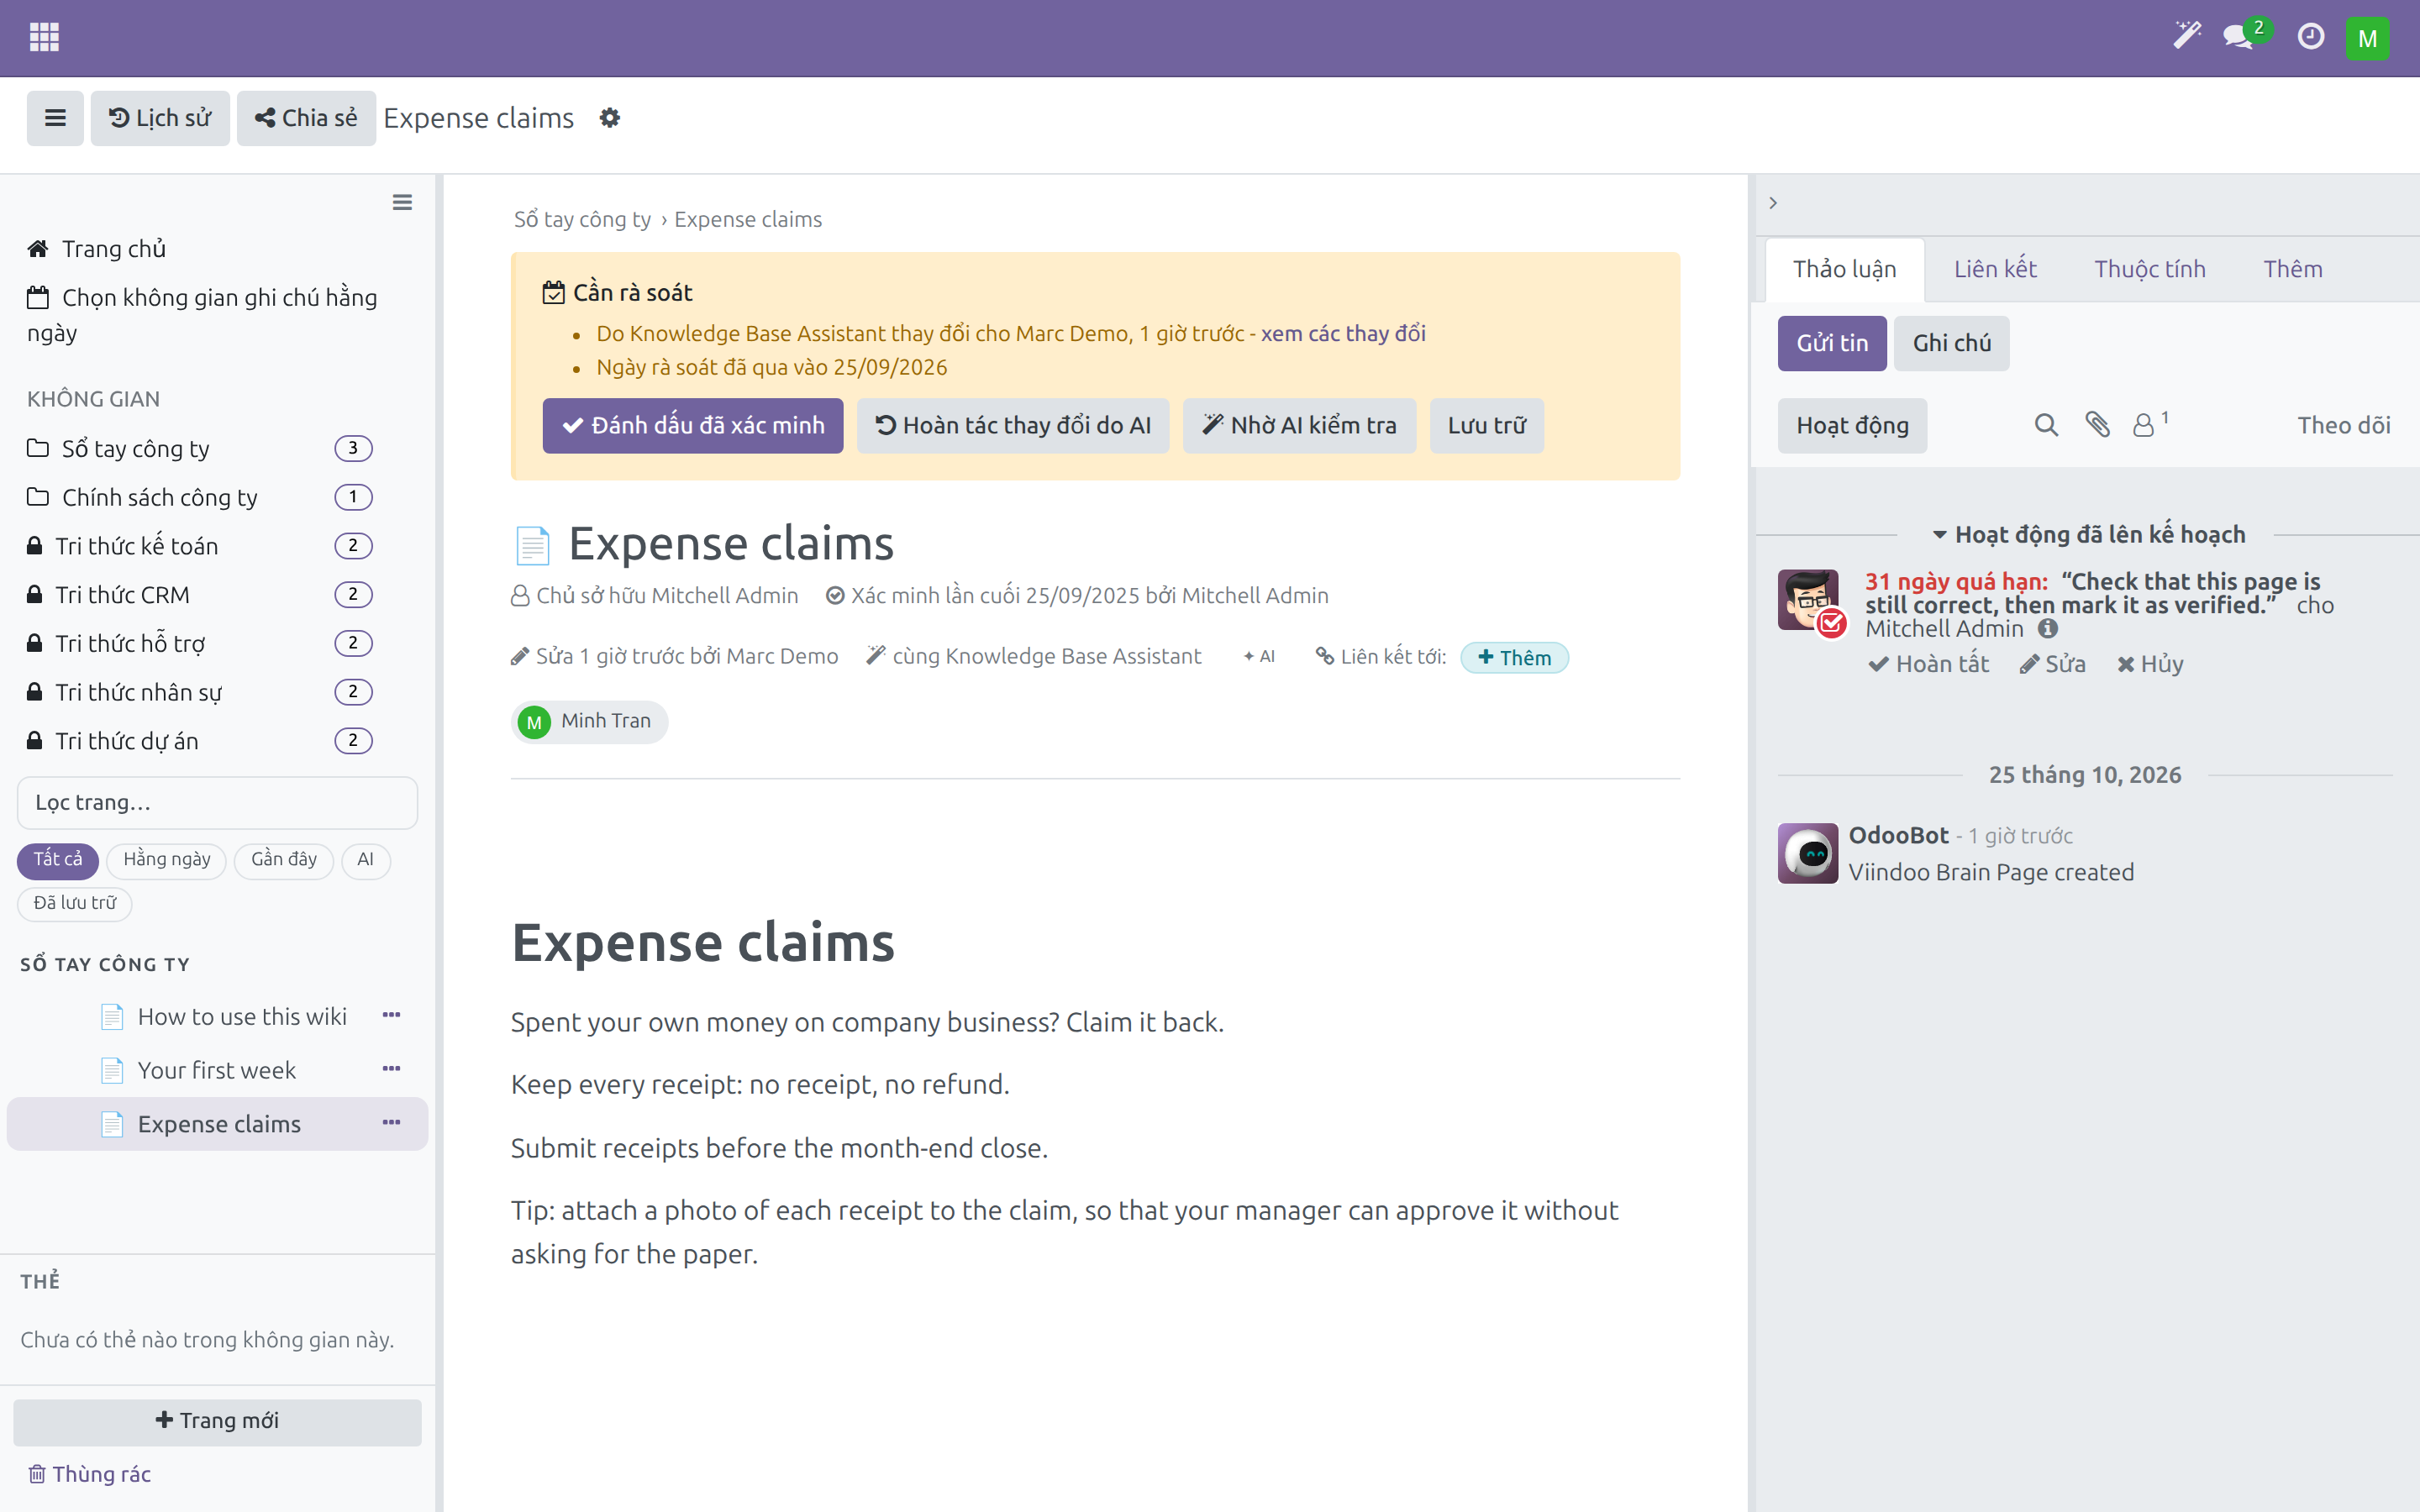Toggle the sidebar hamburger button
The height and width of the screenshot is (1512, 2420).
(x=55, y=118)
